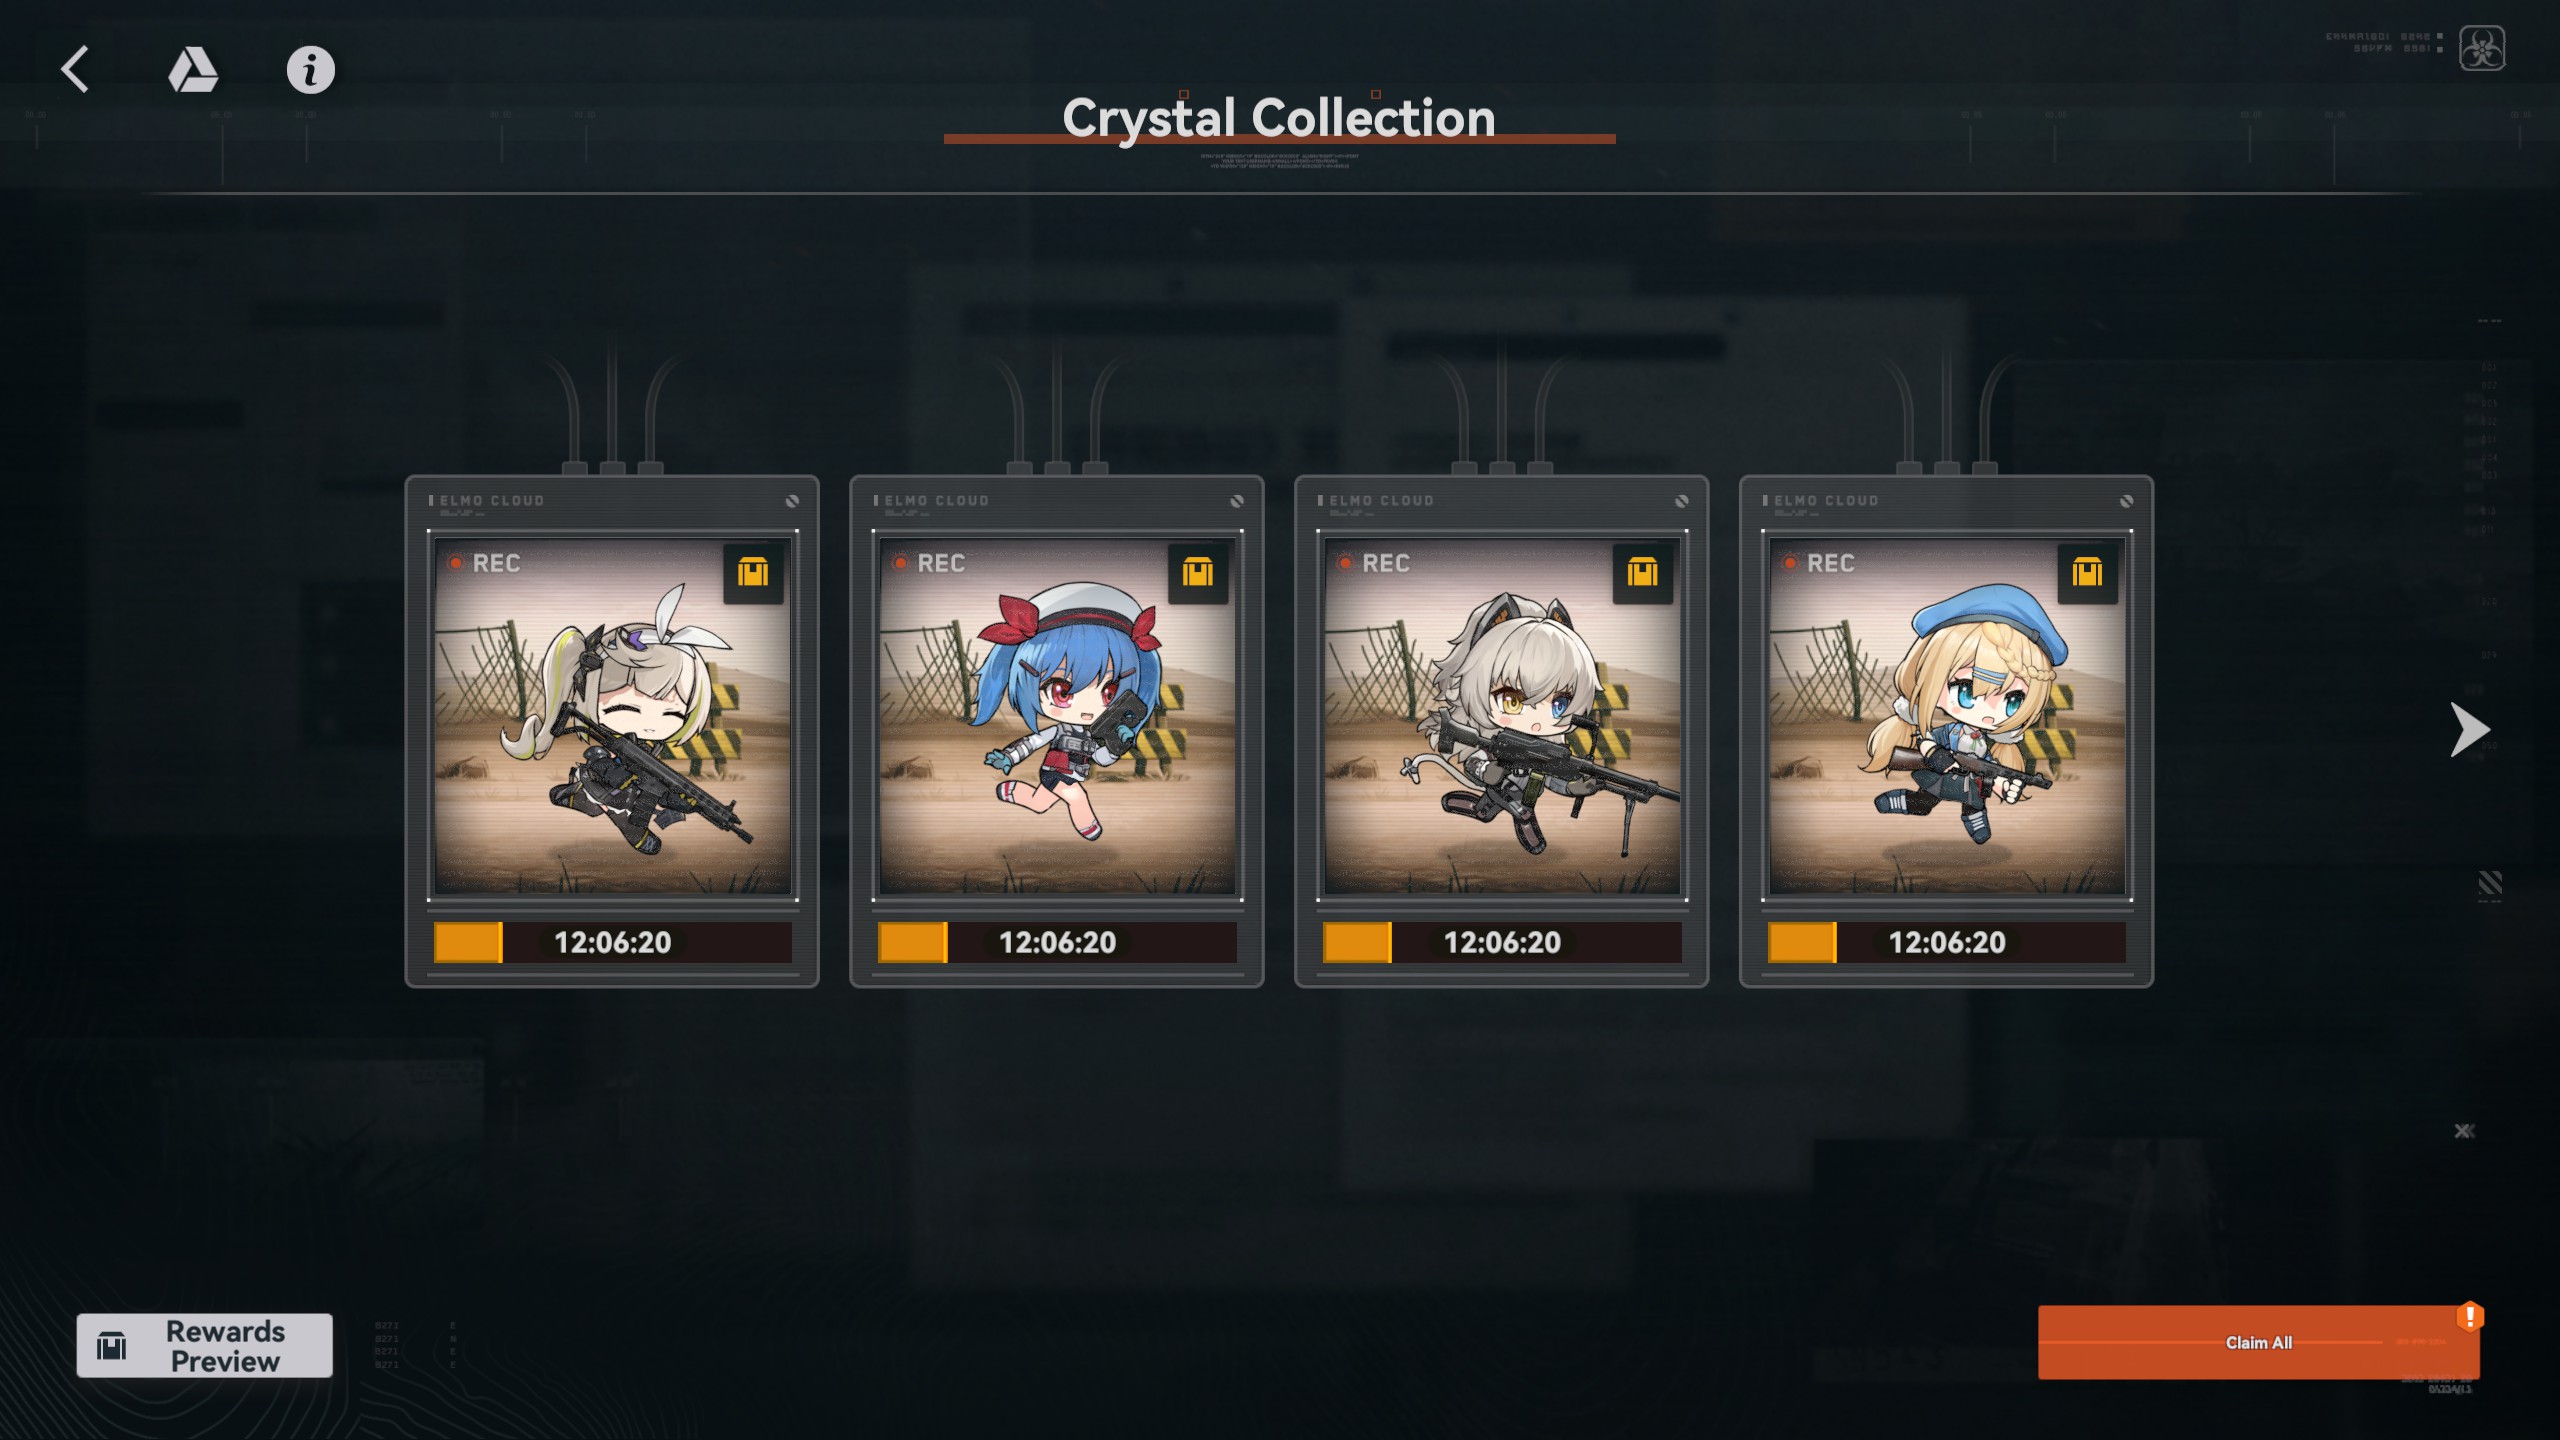Click the reward chest icon on first card

753,573
